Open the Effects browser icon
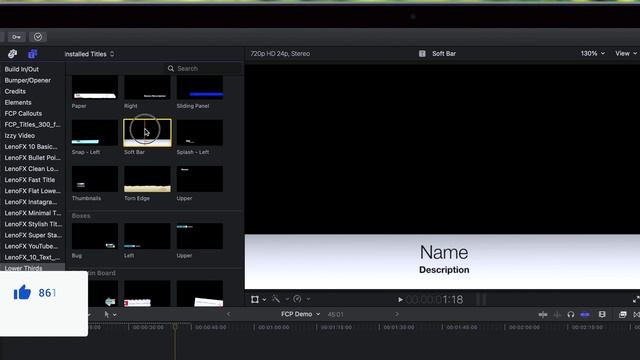This screenshot has height=360, width=640. [622, 314]
